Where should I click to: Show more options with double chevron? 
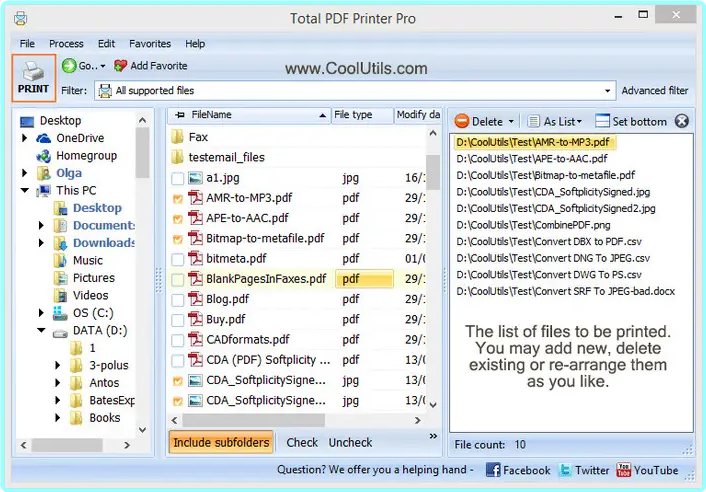click(433, 436)
